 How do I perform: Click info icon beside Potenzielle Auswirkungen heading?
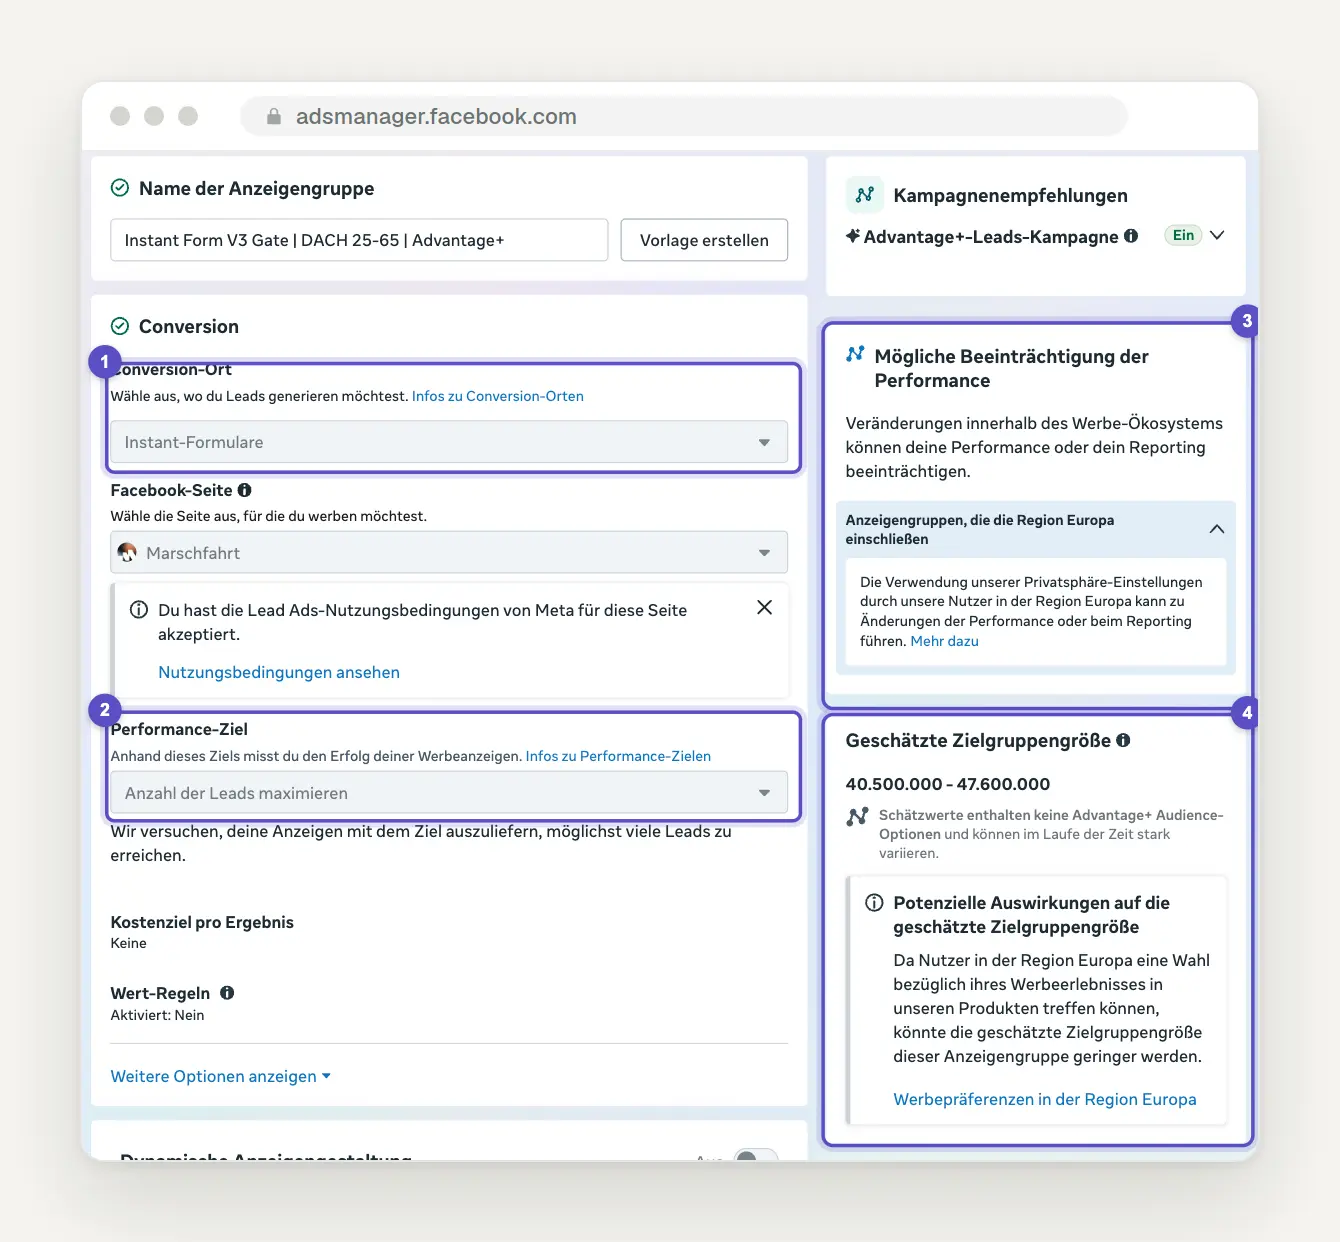point(874,903)
